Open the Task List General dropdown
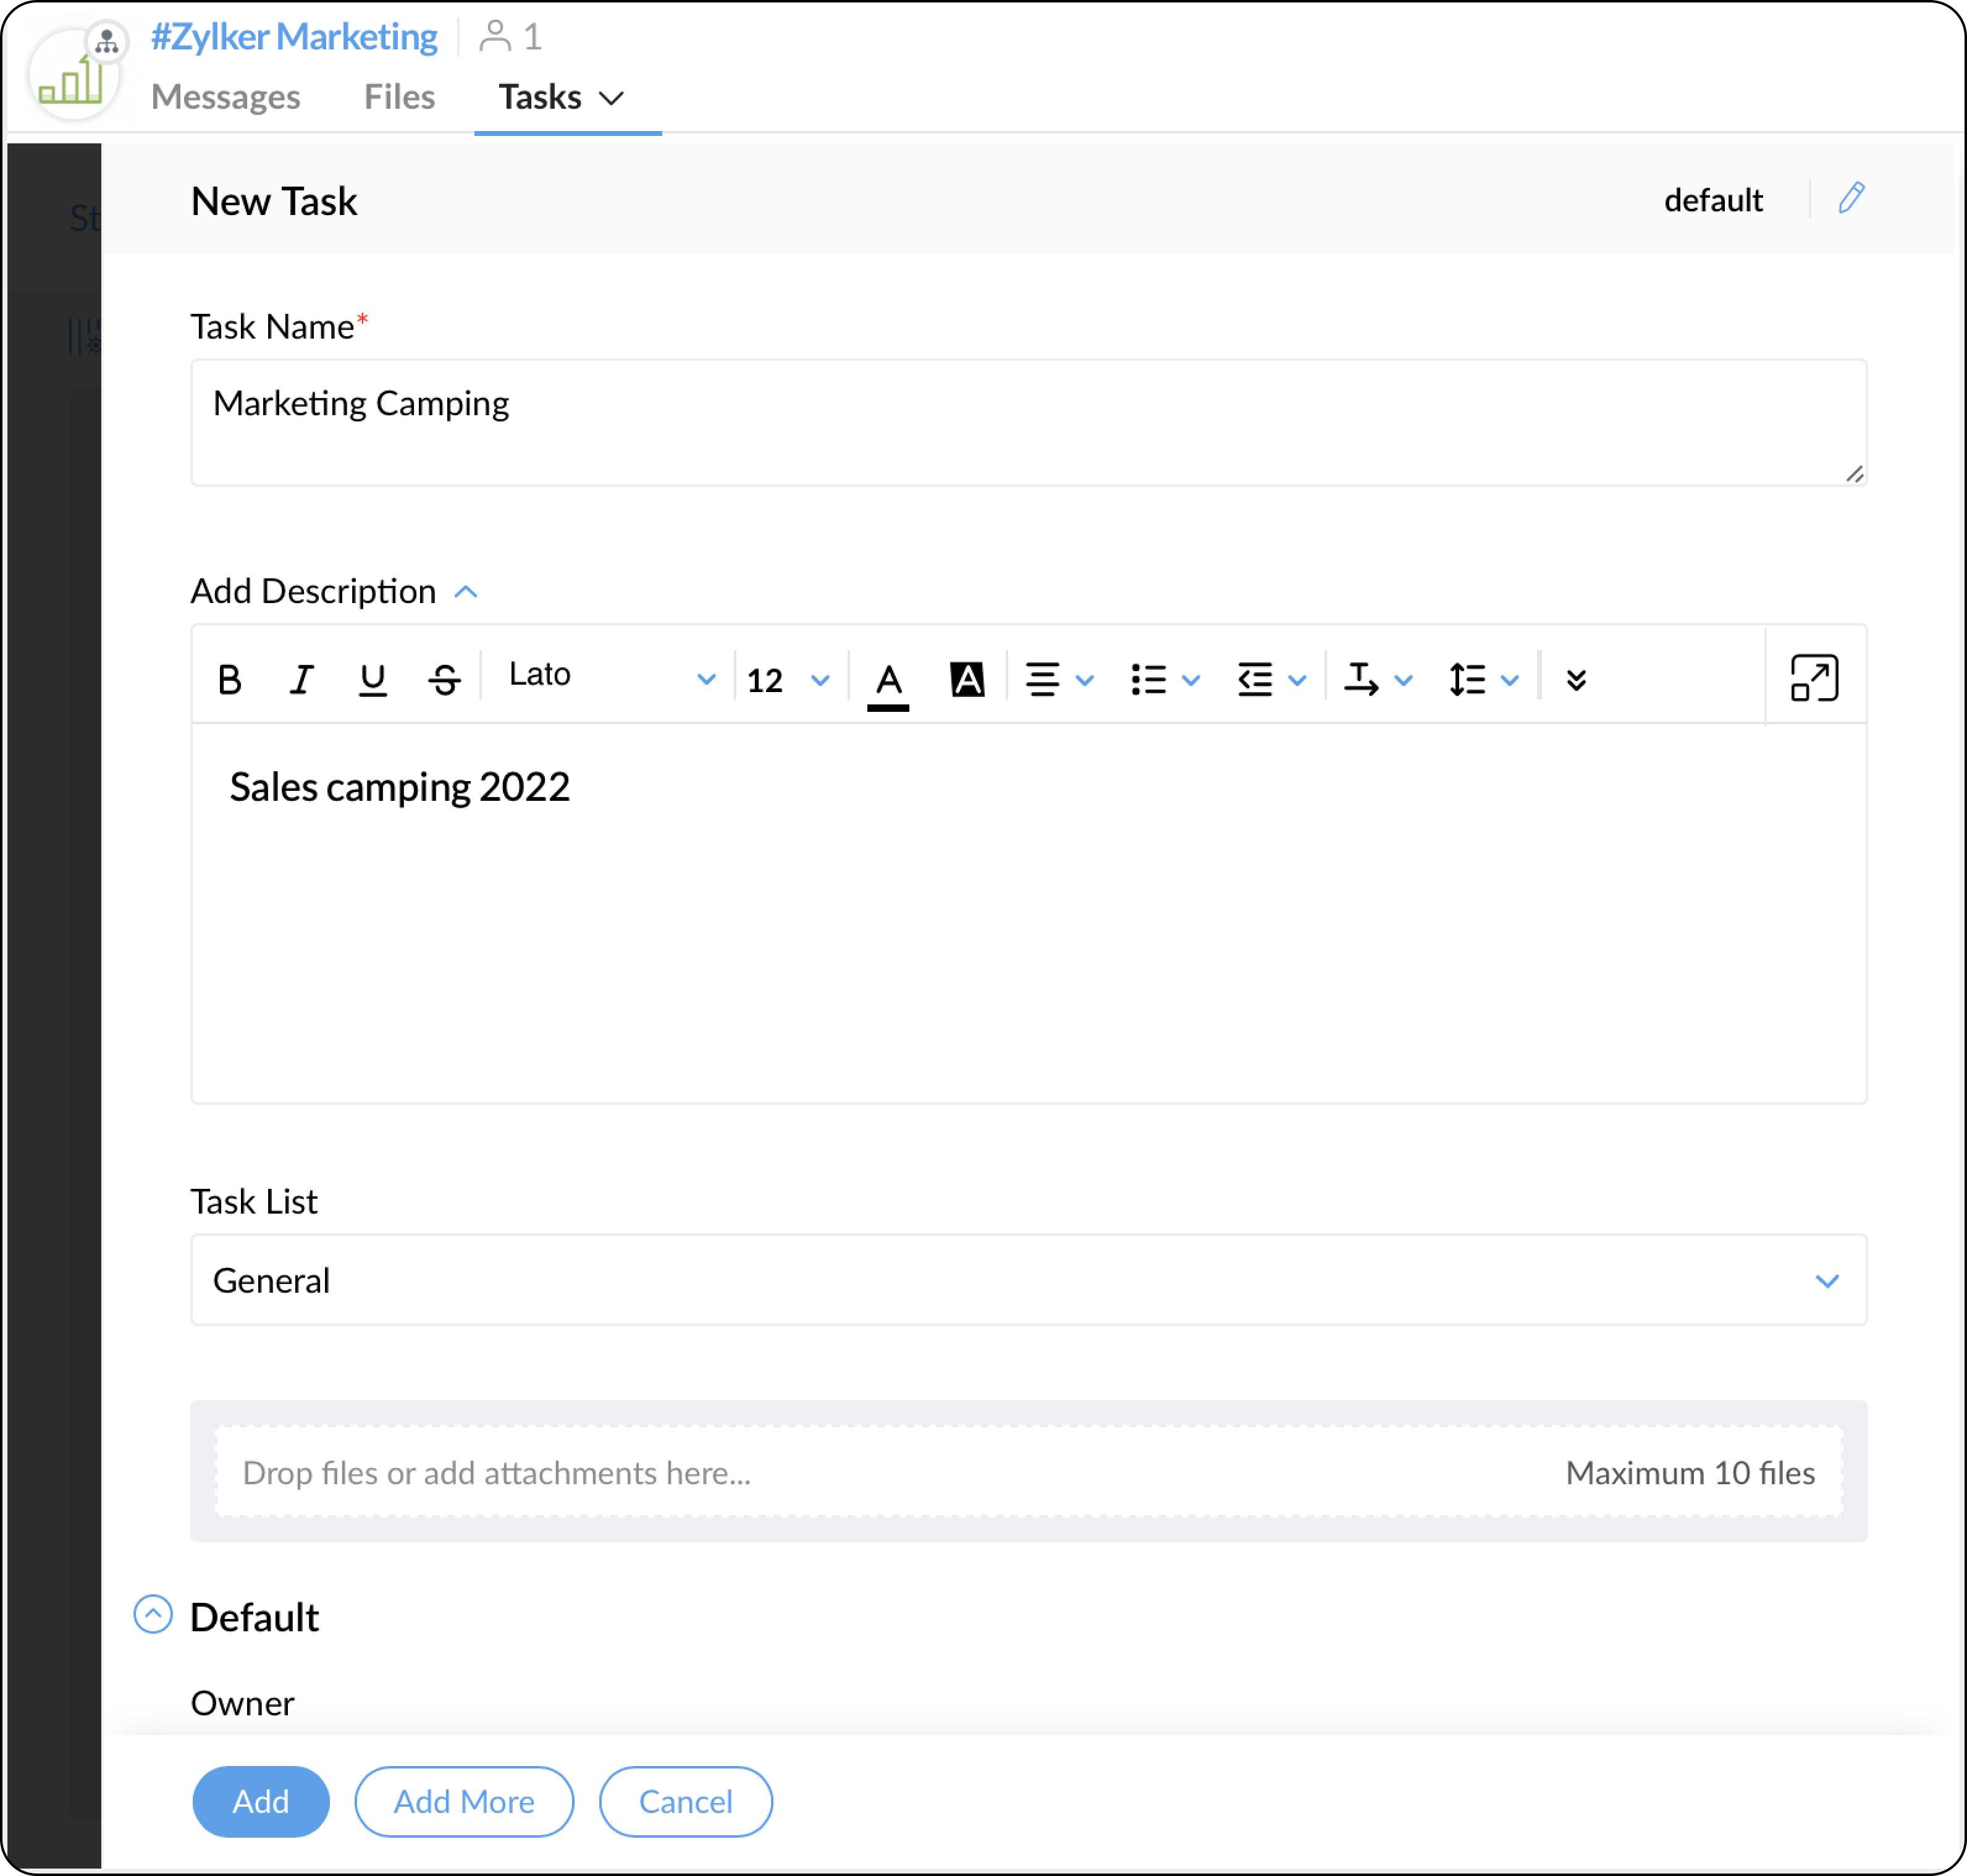The height and width of the screenshot is (1876, 1967). (x=1027, y=1280)
